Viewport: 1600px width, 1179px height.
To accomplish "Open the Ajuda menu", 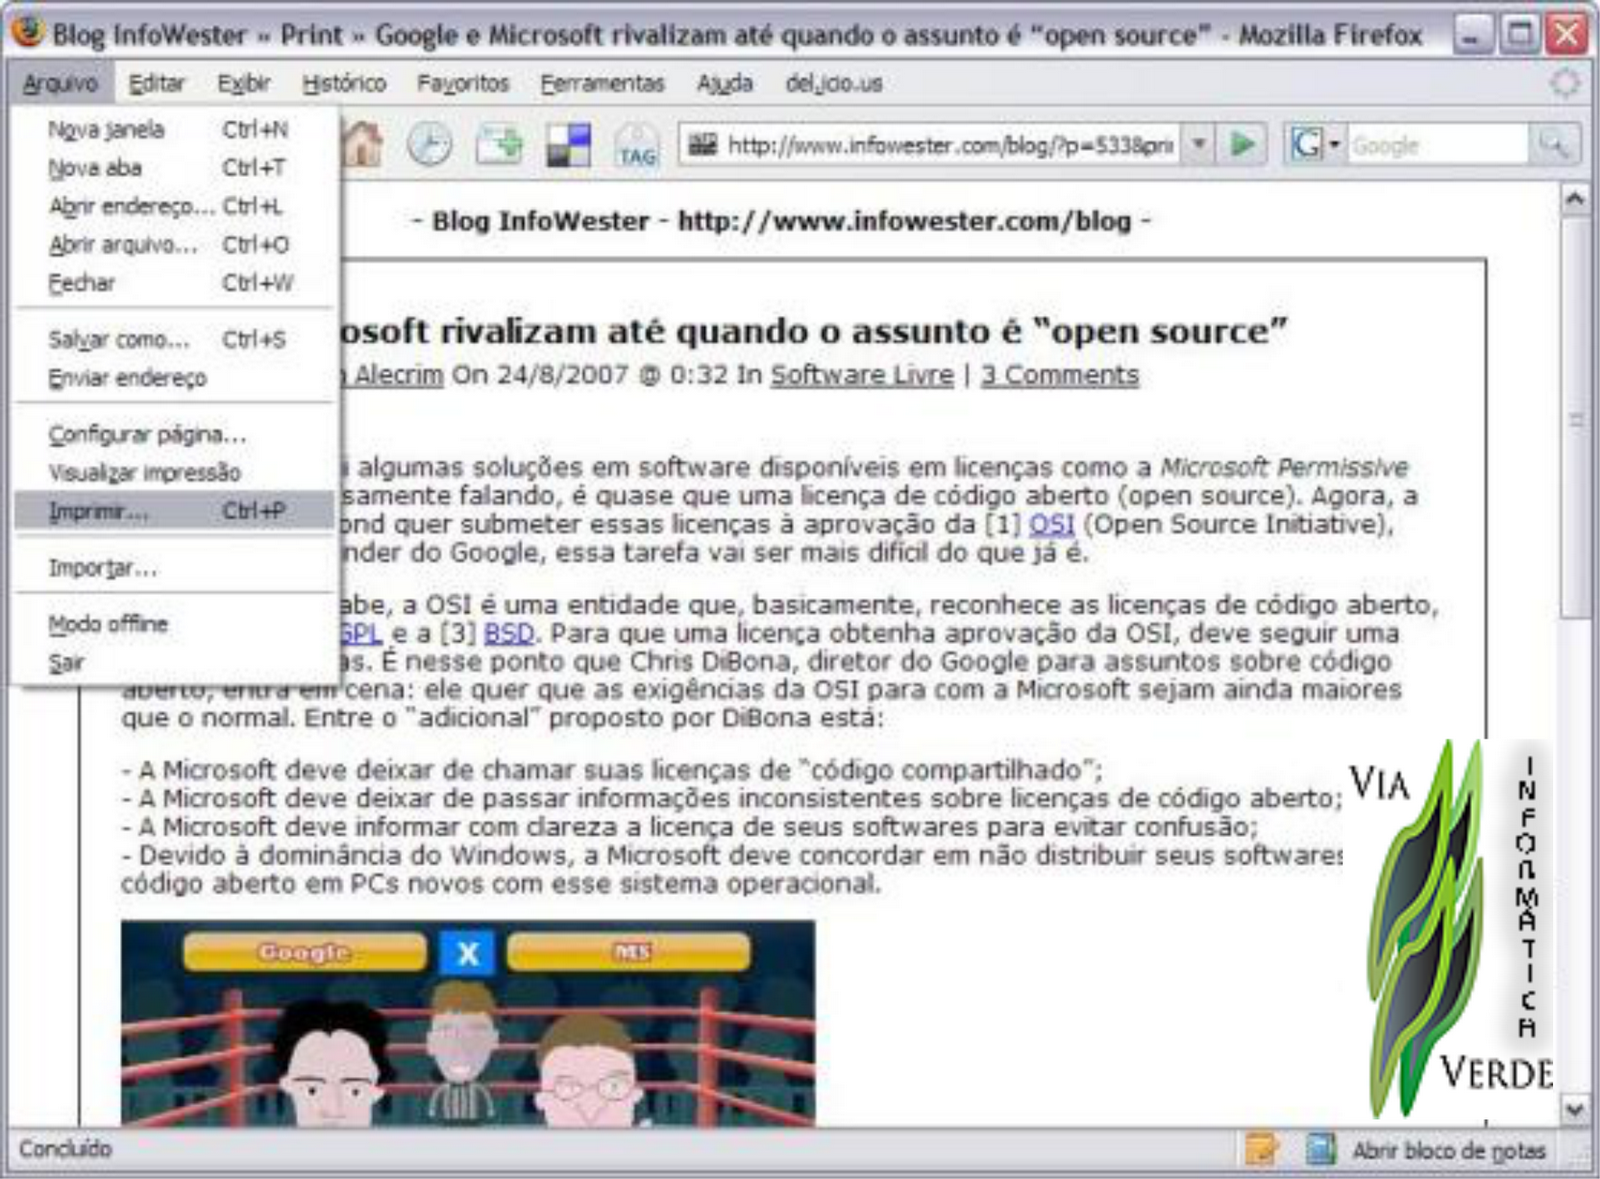I will click(725, 83).
